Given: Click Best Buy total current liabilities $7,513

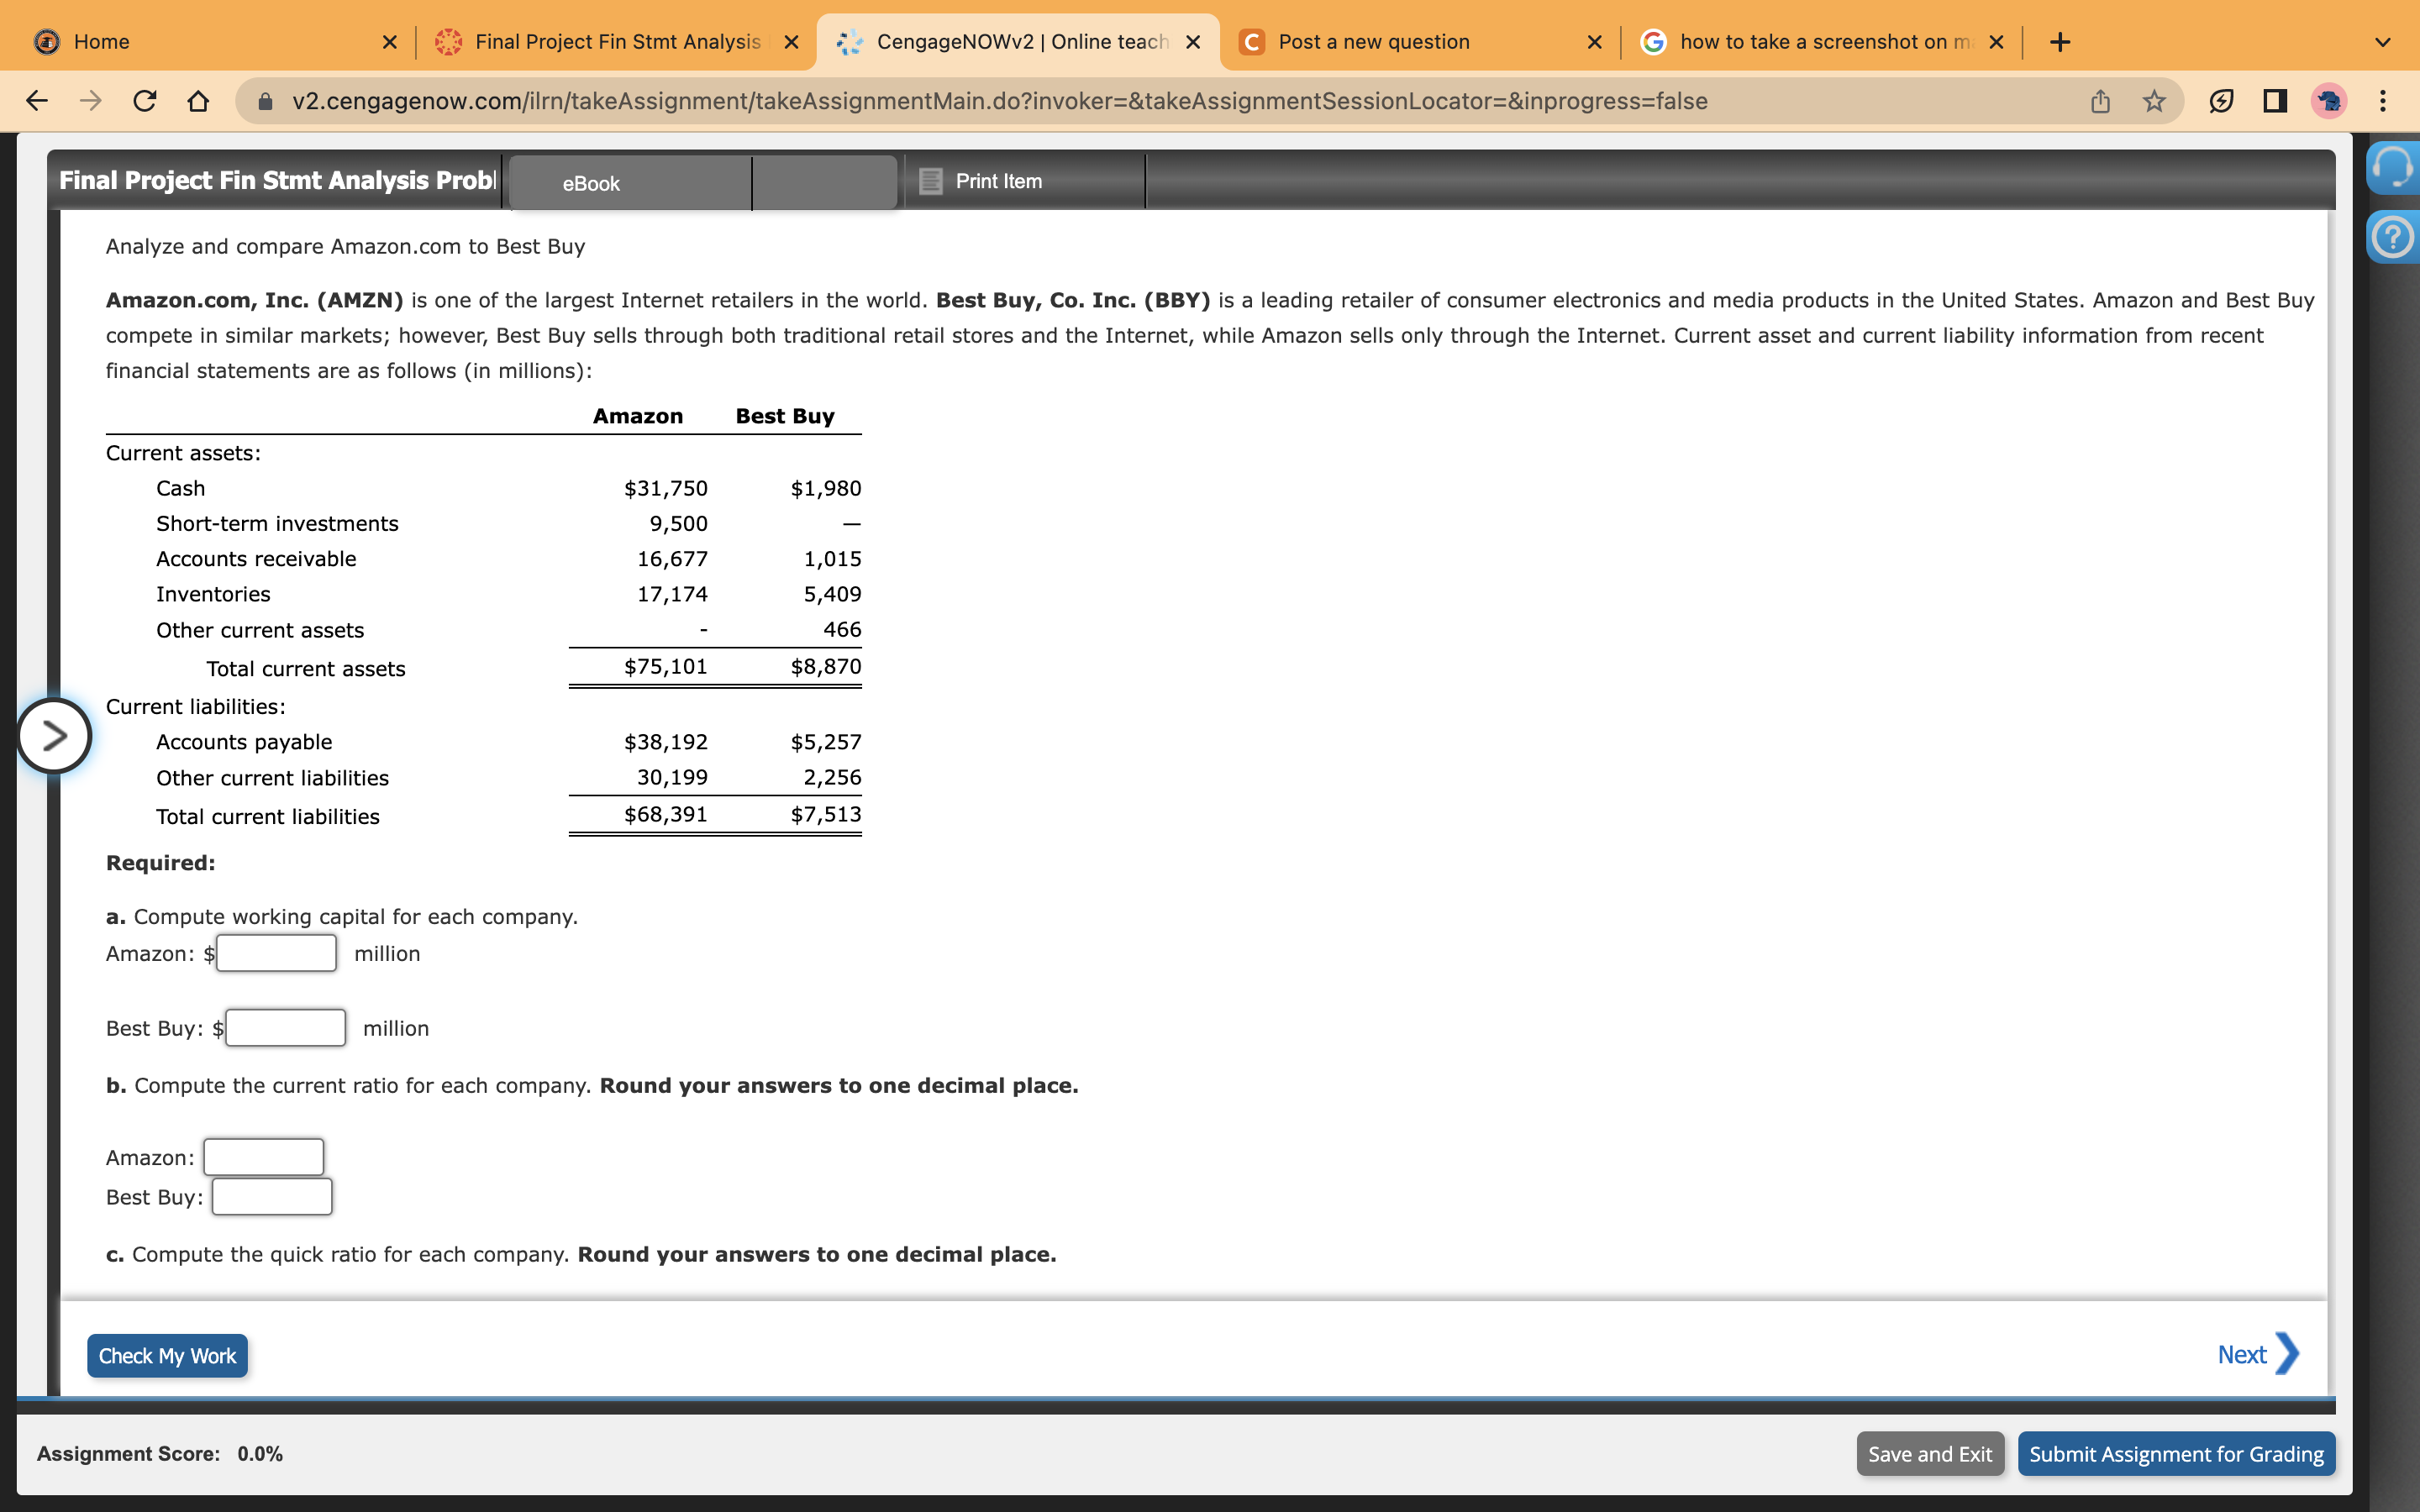Looking at the screenshot, I should coord(826,815).
